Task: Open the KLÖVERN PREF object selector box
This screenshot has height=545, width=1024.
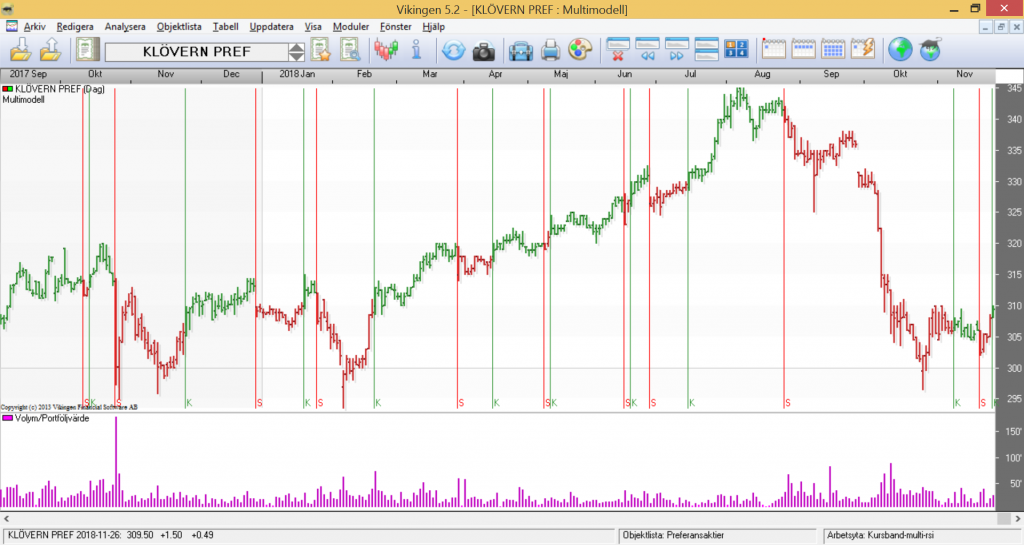Action: click(x=196, y=51)
